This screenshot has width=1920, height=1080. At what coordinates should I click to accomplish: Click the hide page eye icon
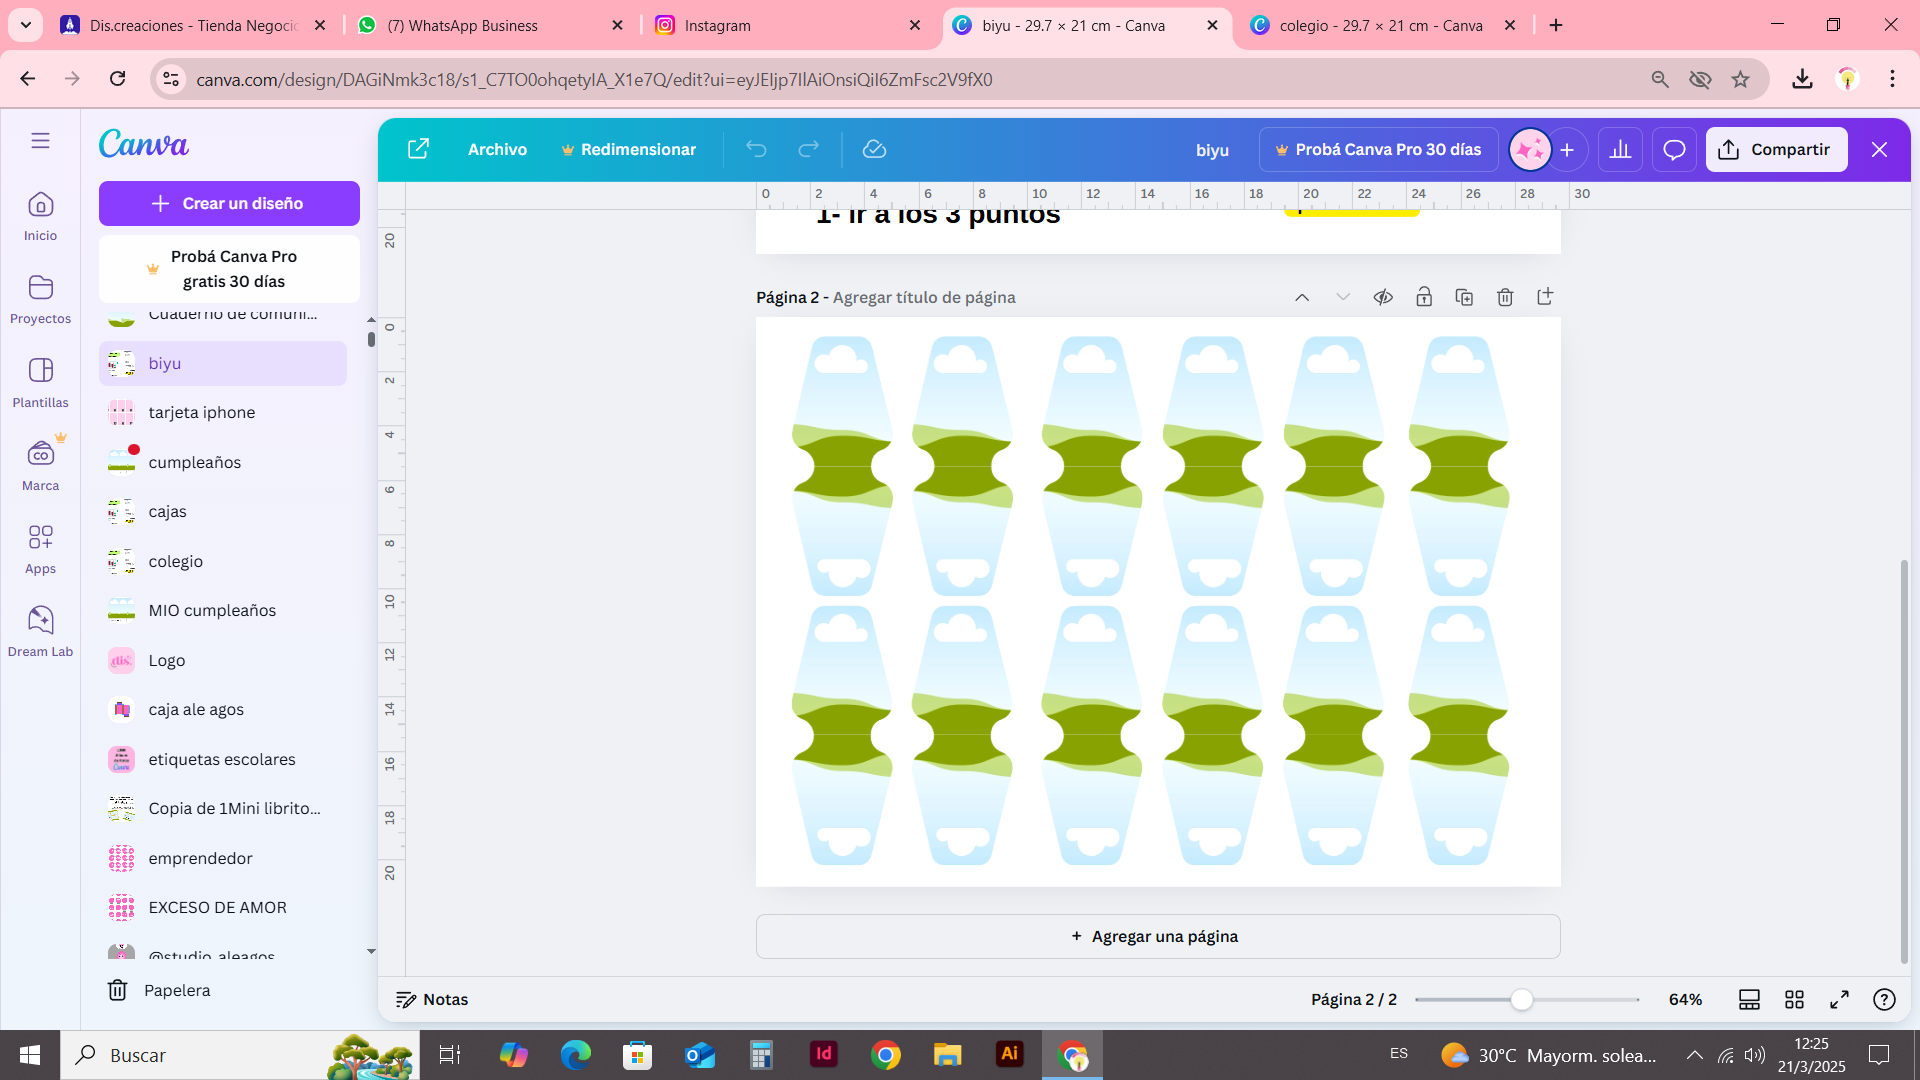tap(1383, 297)
